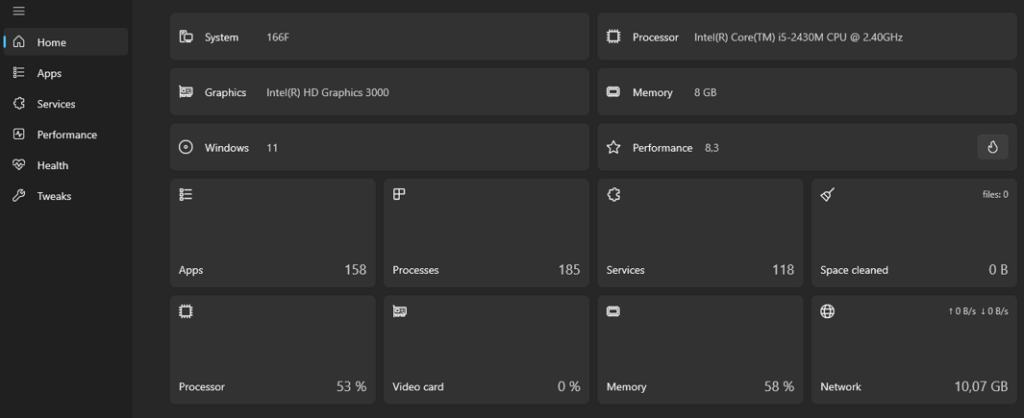Click the Performance activity icon in sidebar

pyautogui.click(x=19, y=134)
